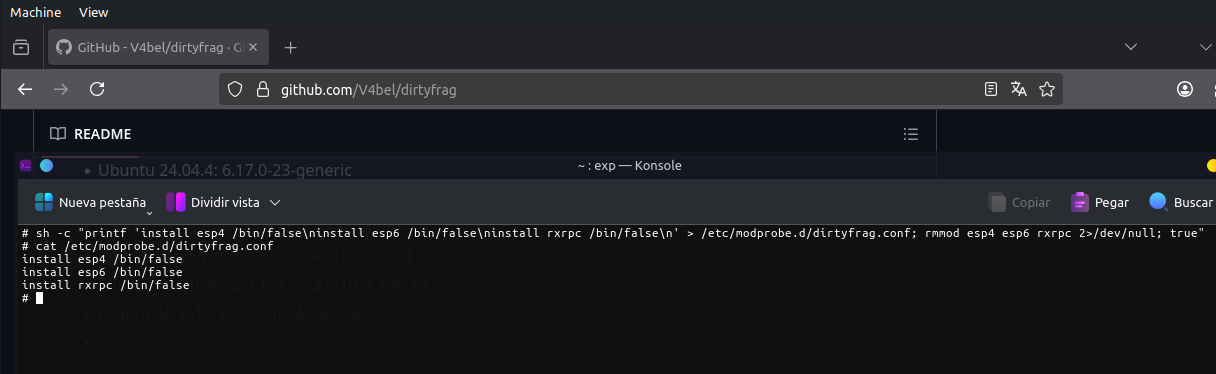This screenshot has height=374, width=1216.
Task: Click the Ubuntu 24.04.4 list entry
Action: pos(225,170)
